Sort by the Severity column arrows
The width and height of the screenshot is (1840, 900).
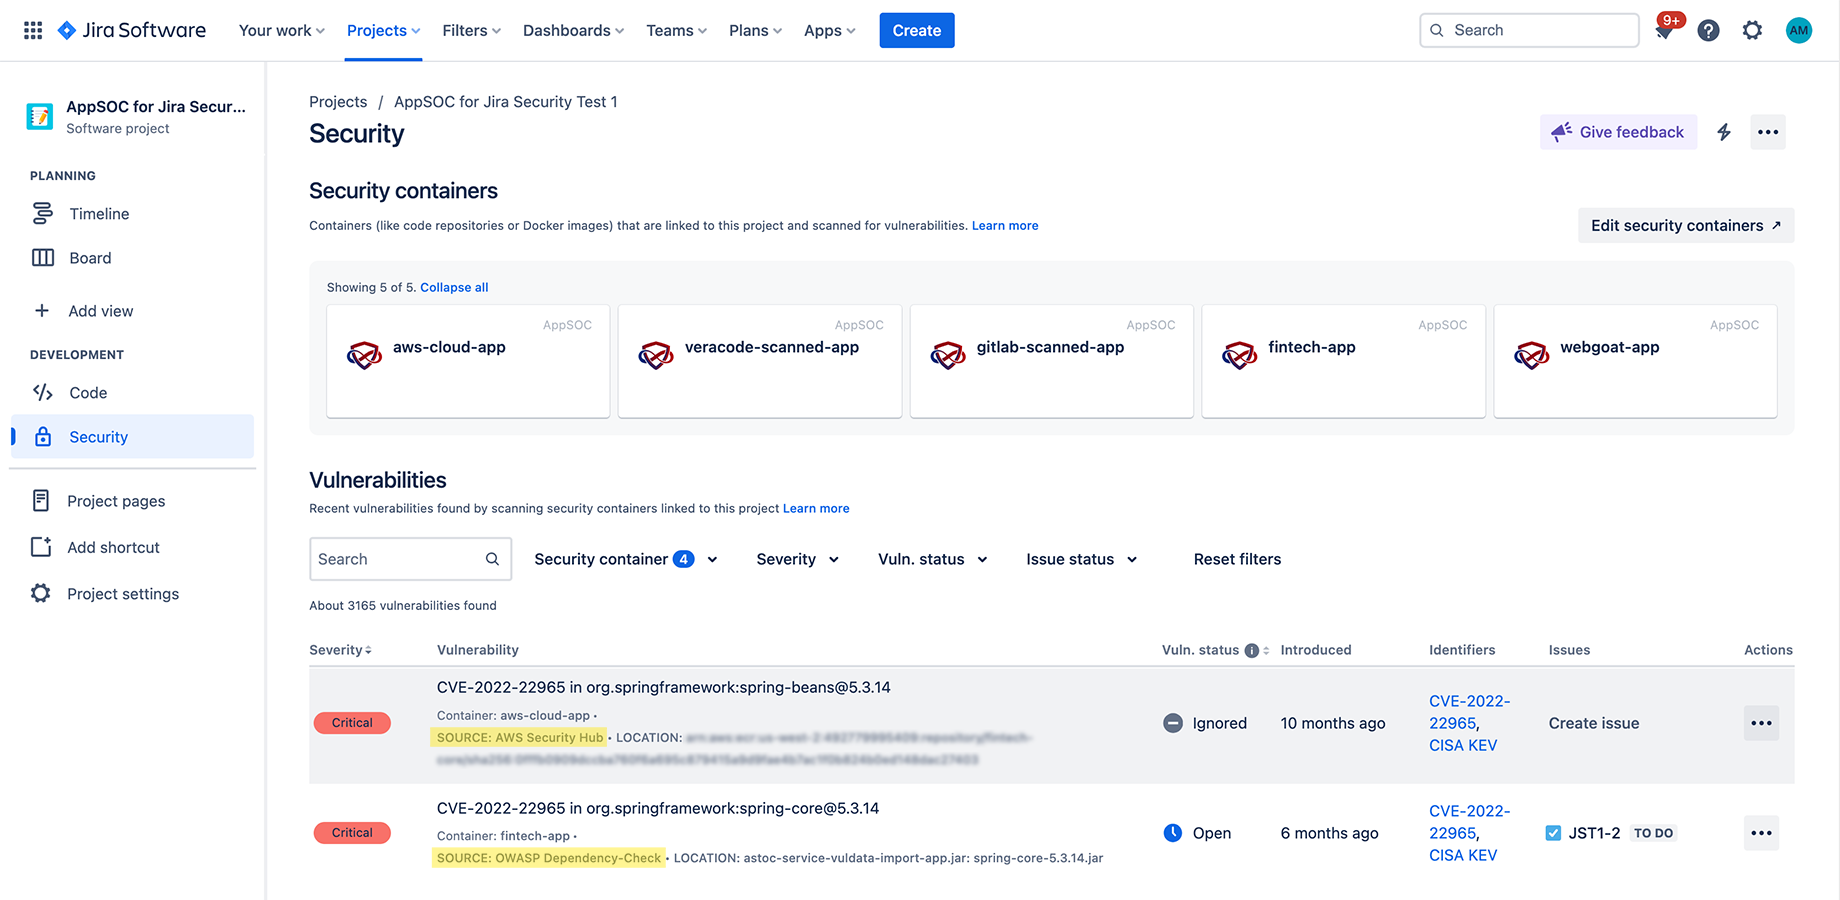pos(368,650)
